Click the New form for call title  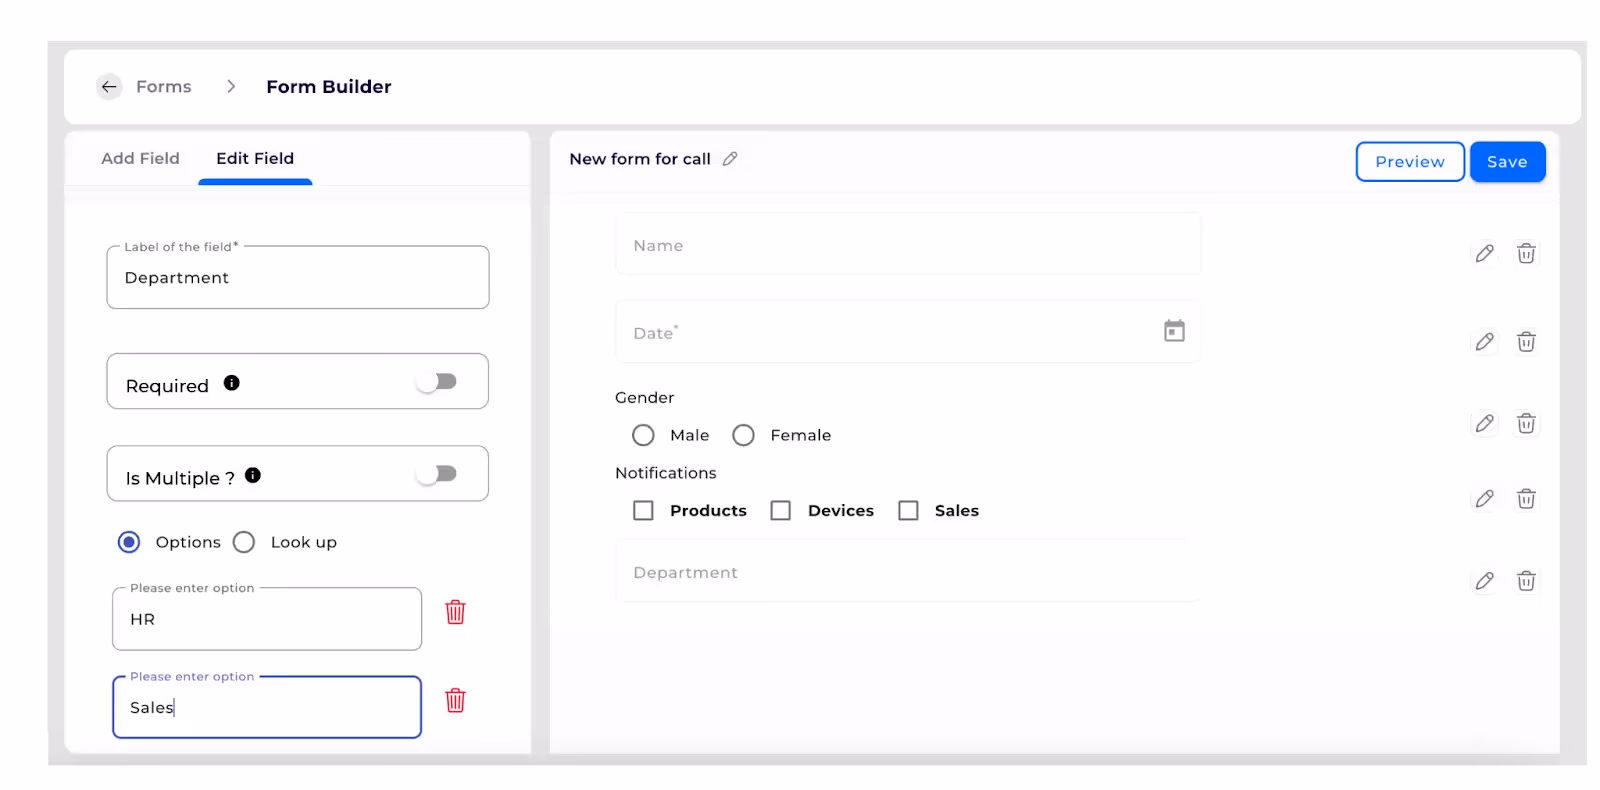click(x=640, y=159)
